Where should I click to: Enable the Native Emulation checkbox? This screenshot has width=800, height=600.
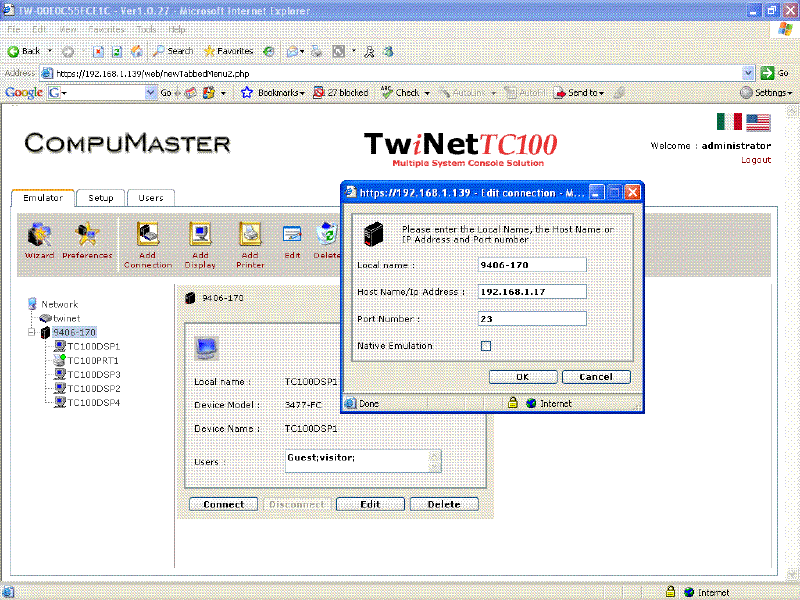[x=486, y=346]
